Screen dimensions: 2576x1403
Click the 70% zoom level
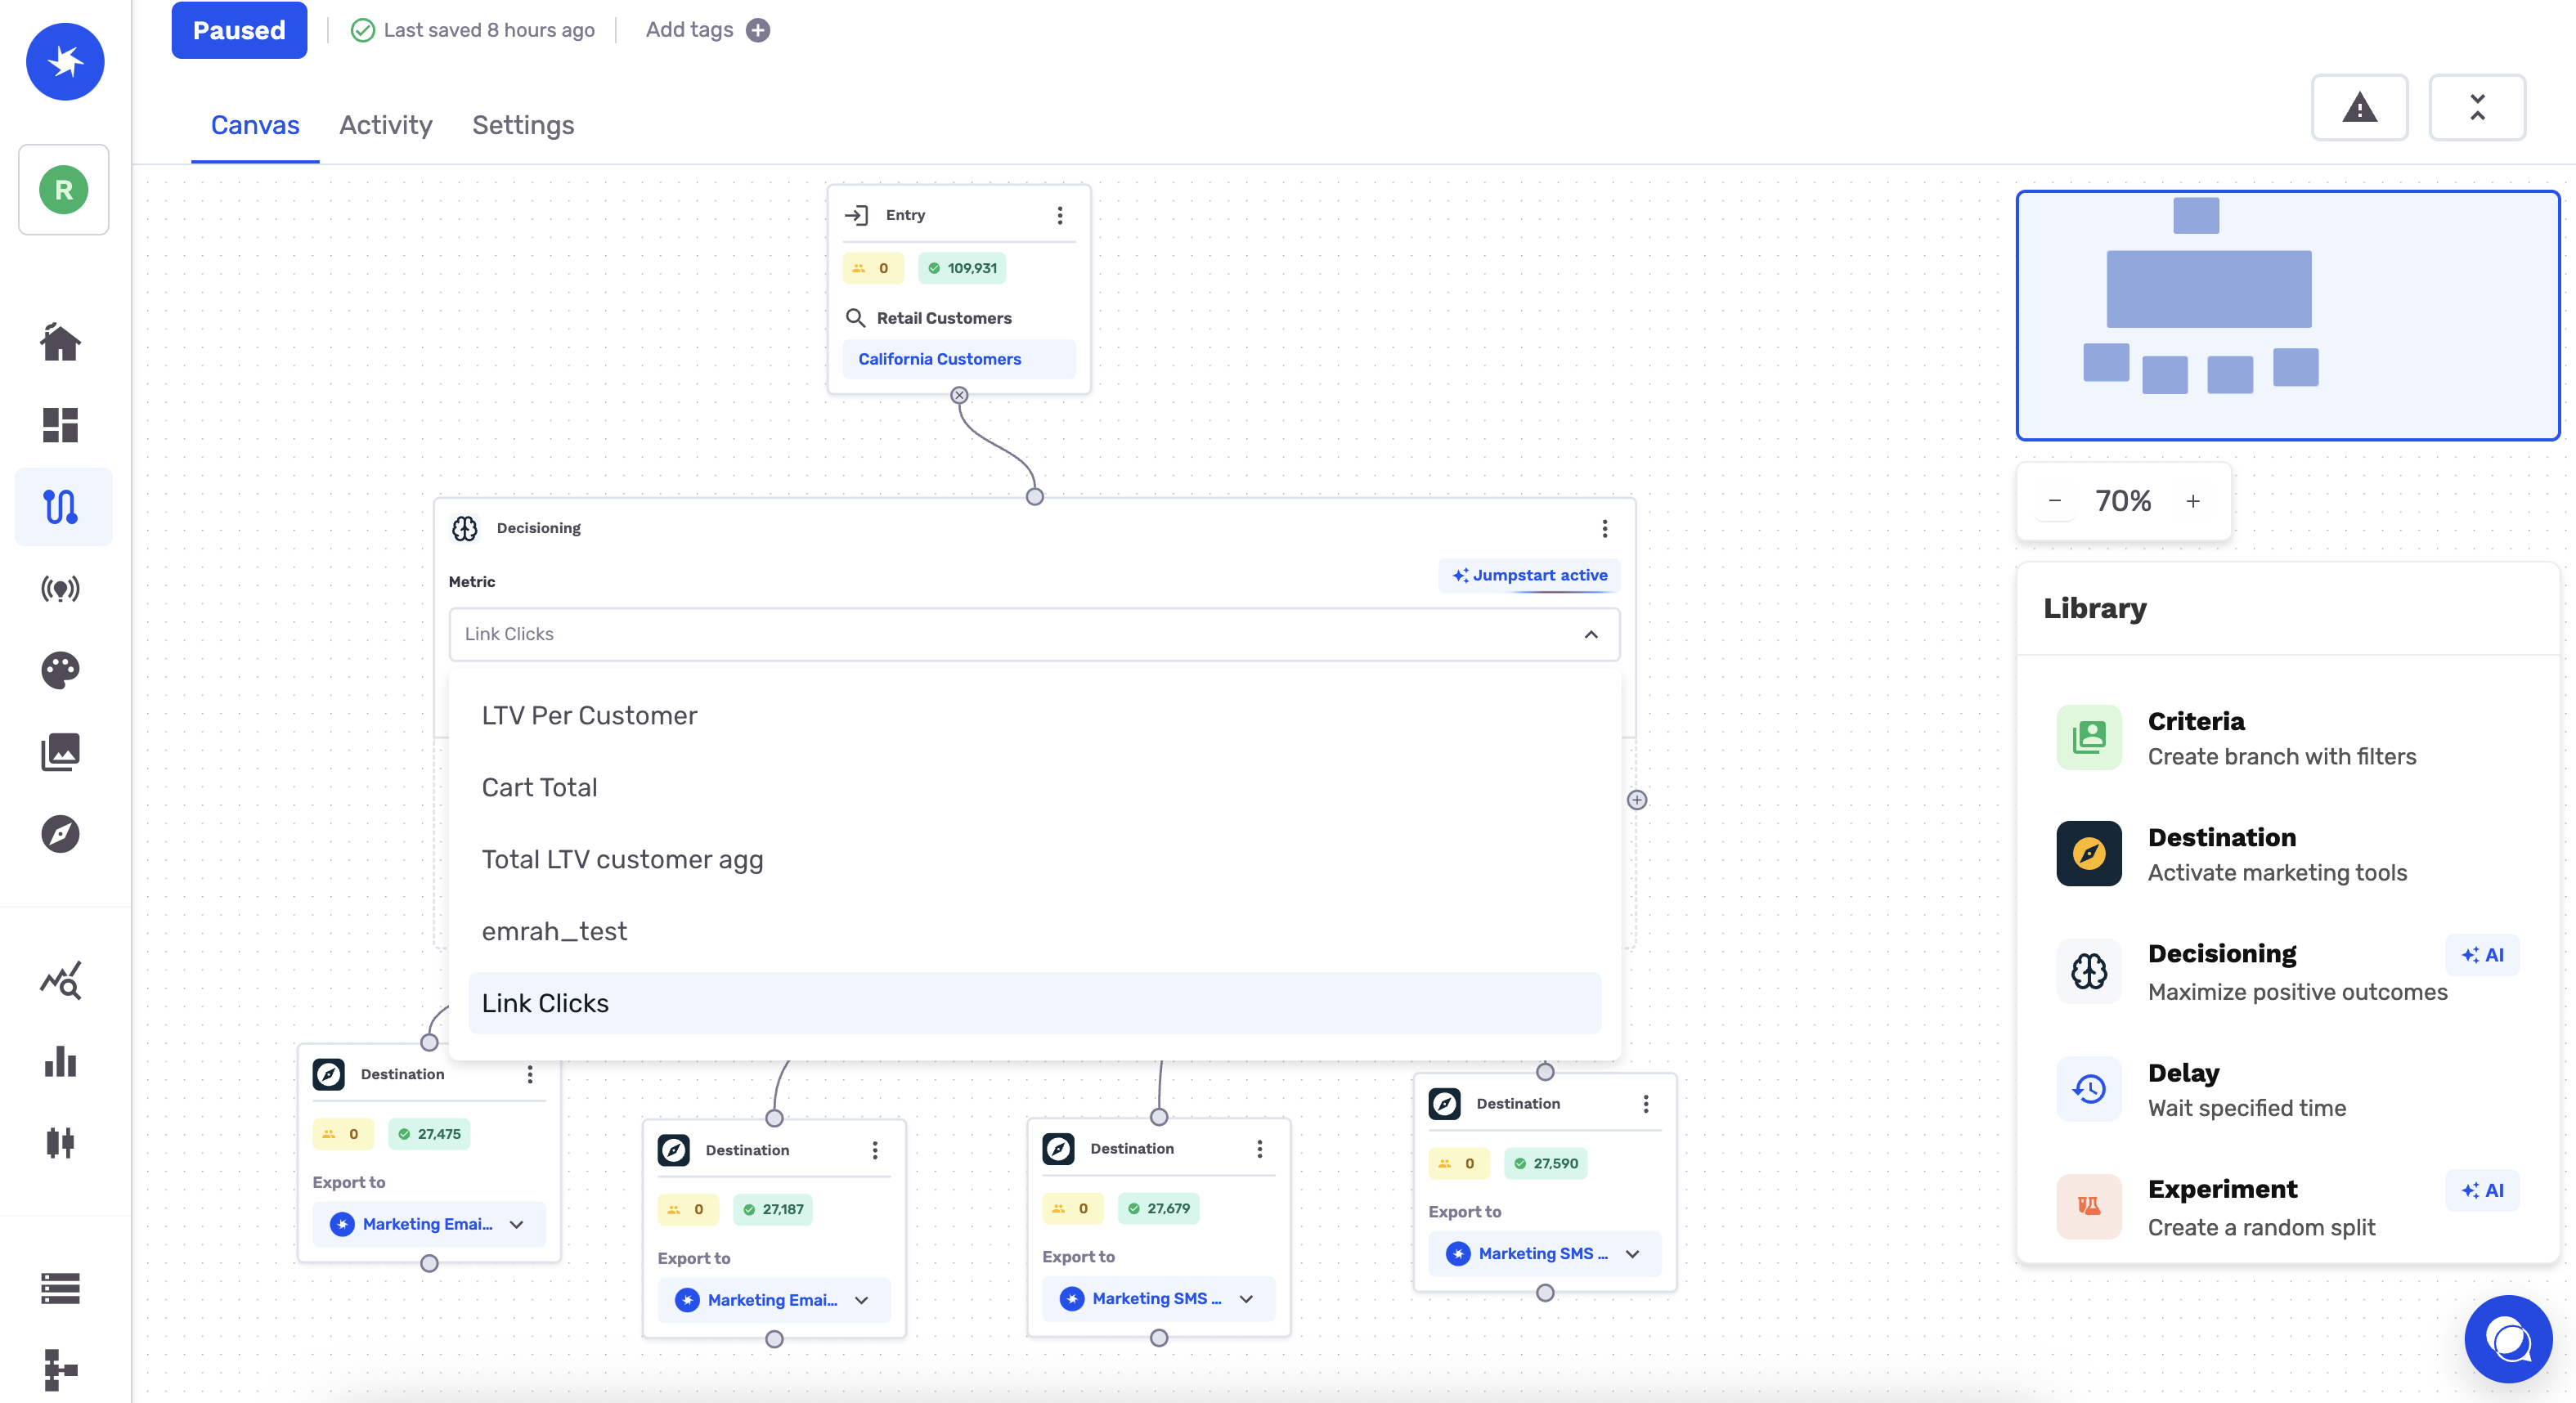click(x=2123, y=501)
